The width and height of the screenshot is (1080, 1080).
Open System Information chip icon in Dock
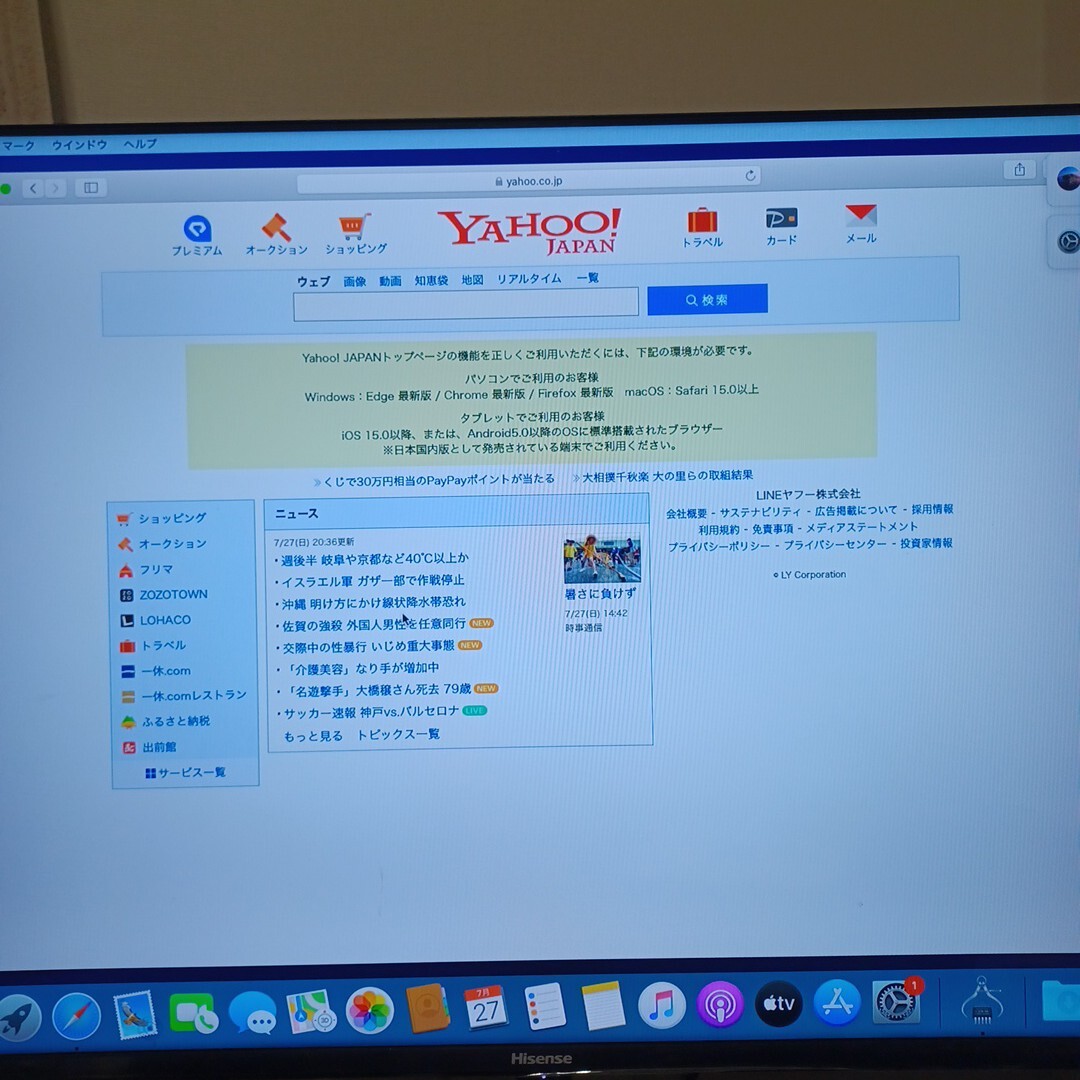point(981,1001)
